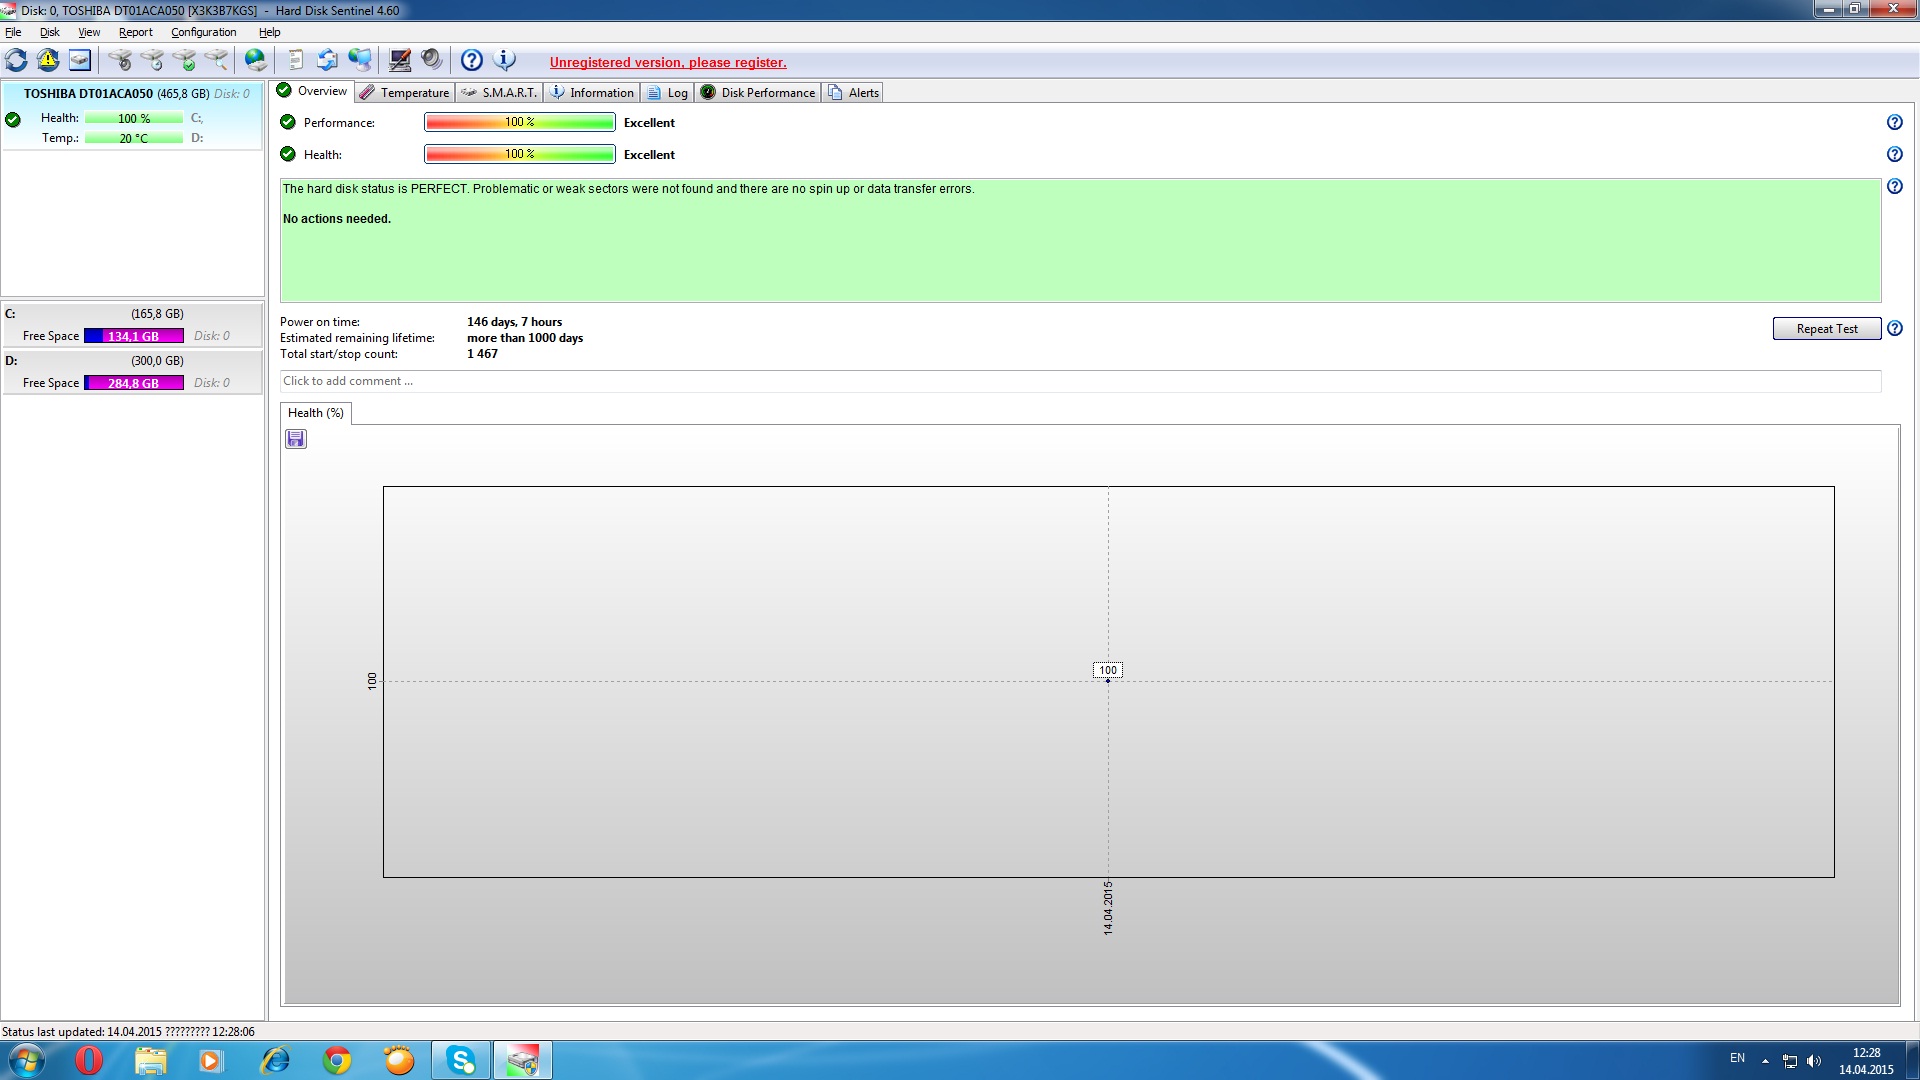Switch to the Temperature tab
The height and width of the screenshot is (1080, 1920).
point(405,93)
